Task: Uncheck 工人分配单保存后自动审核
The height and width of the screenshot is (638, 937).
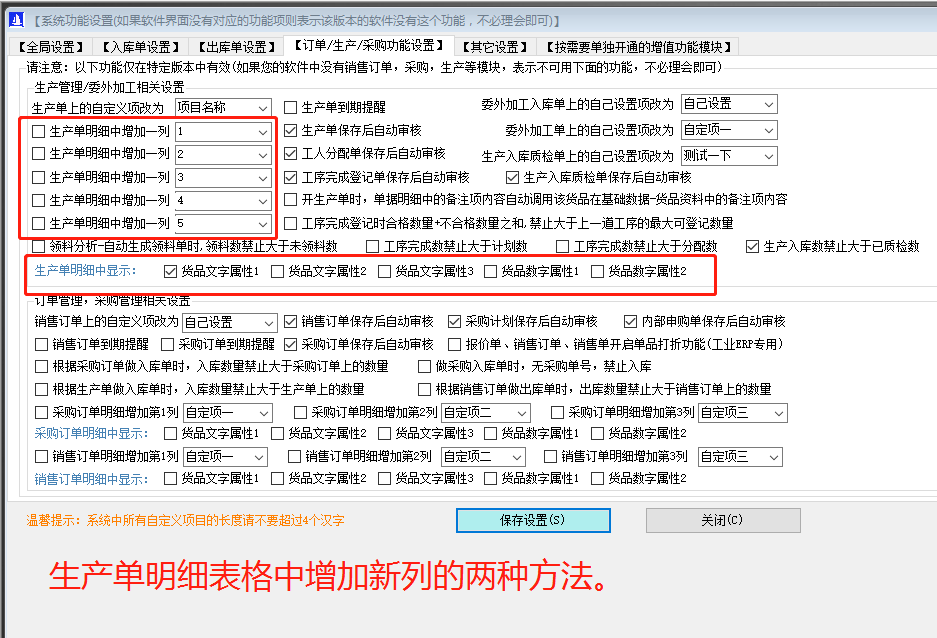Action: click(x=289, y=153)
